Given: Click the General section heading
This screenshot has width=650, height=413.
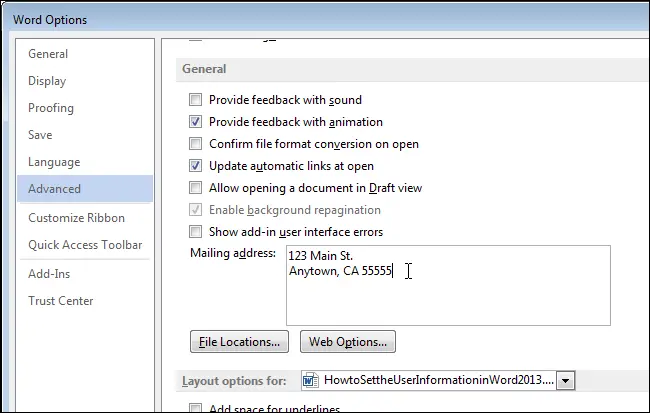Looking at the screenshot, I should [x=204, y=69].
